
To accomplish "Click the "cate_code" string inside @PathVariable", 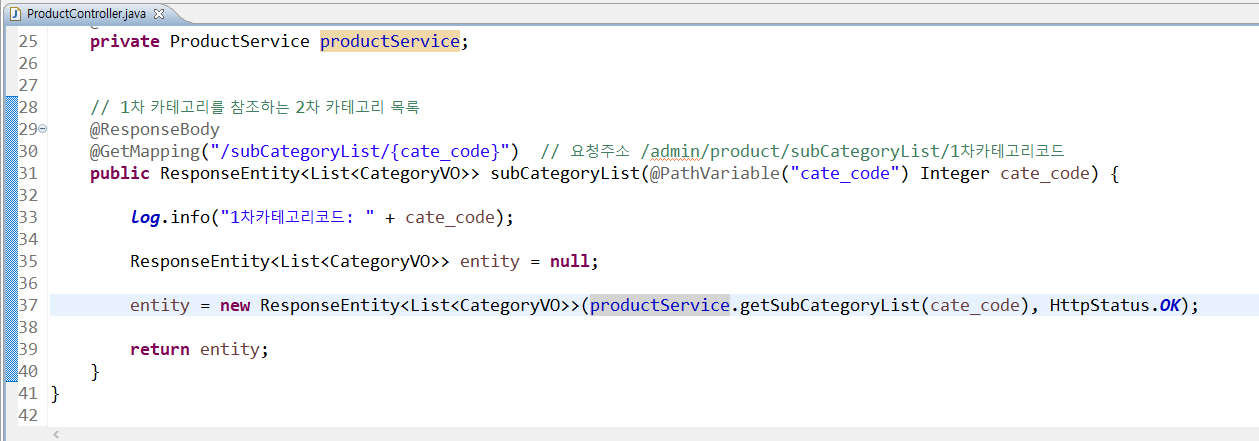I will click(845, 173).
